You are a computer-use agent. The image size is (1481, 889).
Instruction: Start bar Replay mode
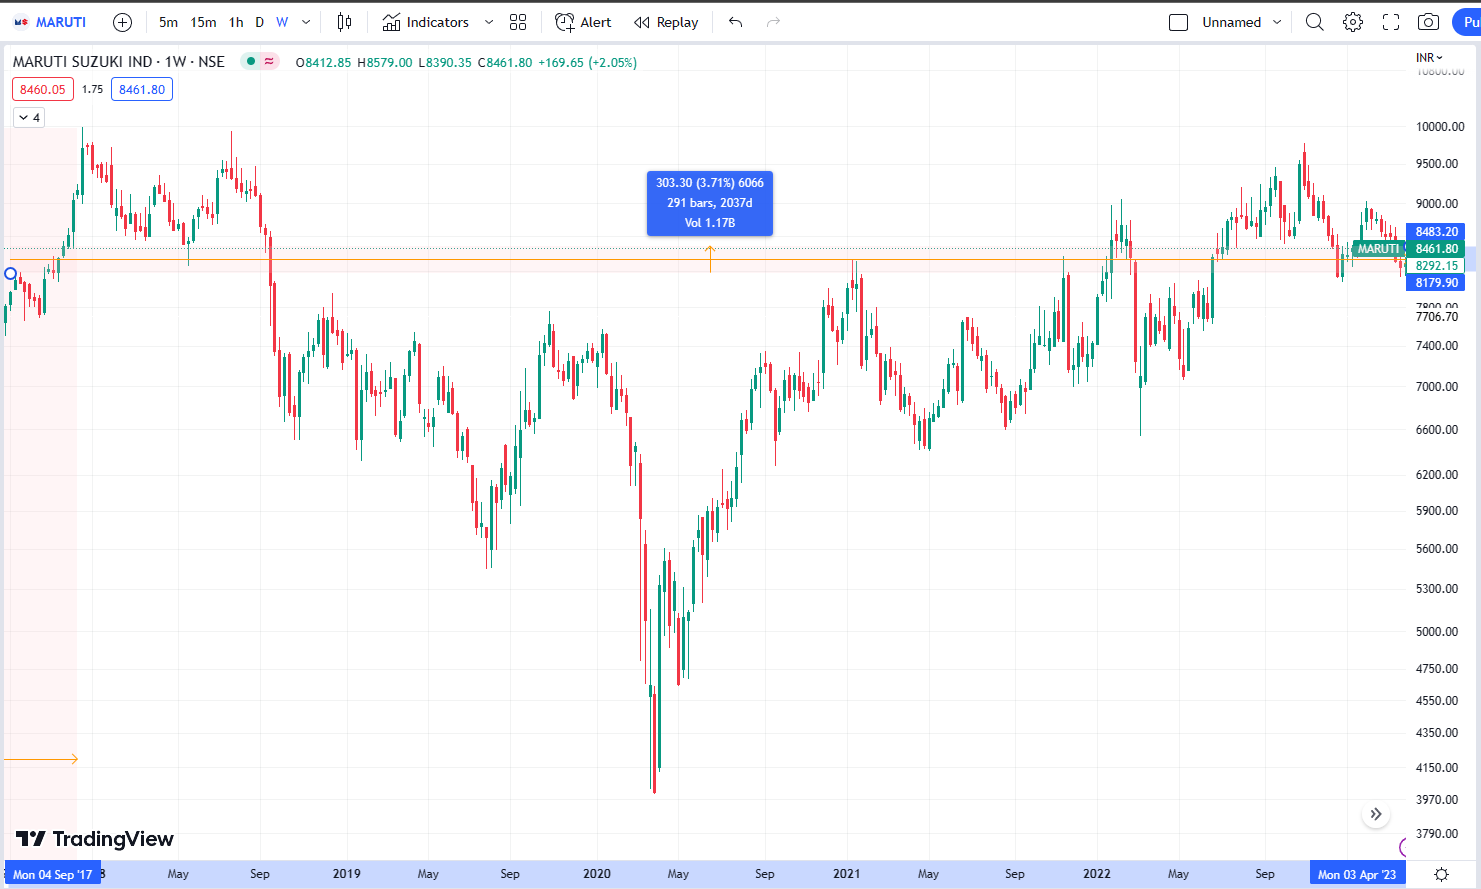tap(666, 22)
